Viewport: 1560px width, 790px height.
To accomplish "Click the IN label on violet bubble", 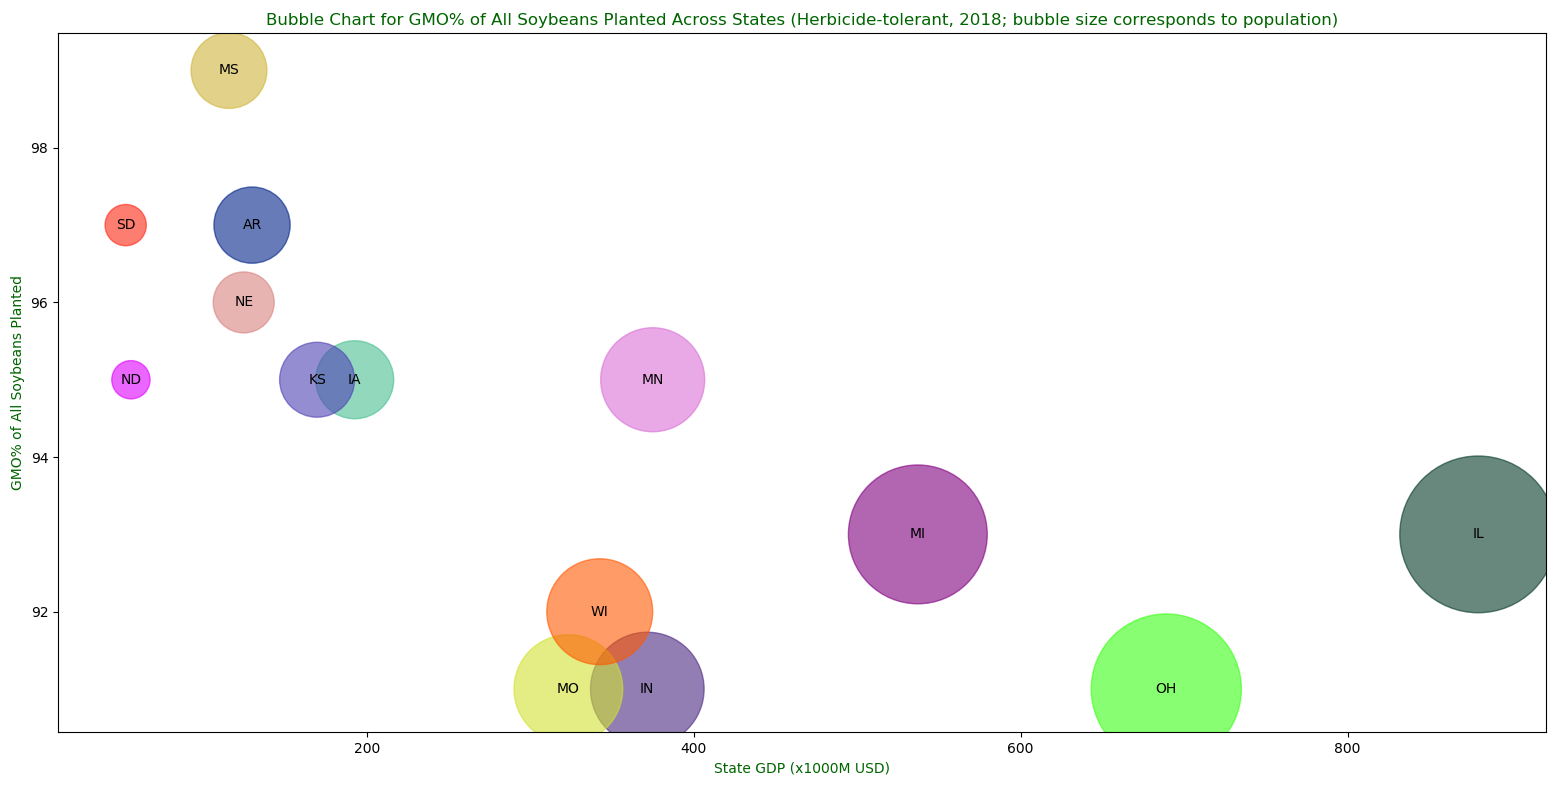I will click(x=647, y=689).
